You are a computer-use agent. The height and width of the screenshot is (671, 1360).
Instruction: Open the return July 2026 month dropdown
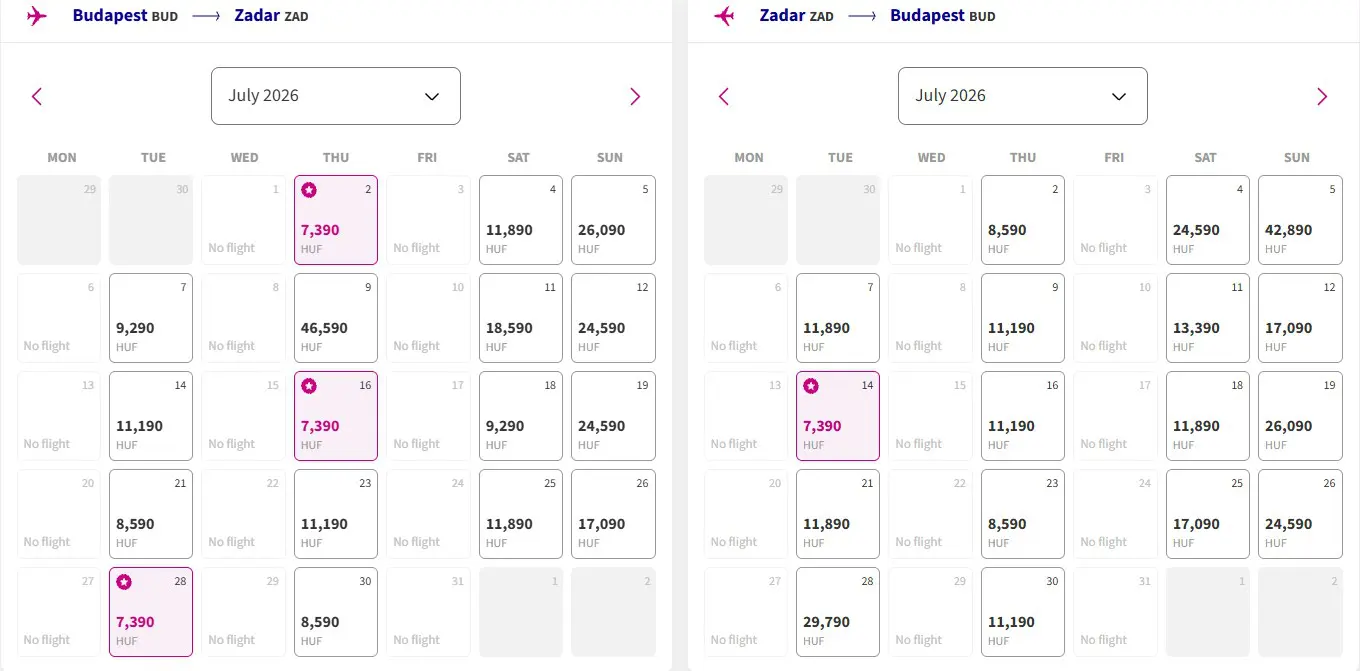click(x=1023, y=96)
